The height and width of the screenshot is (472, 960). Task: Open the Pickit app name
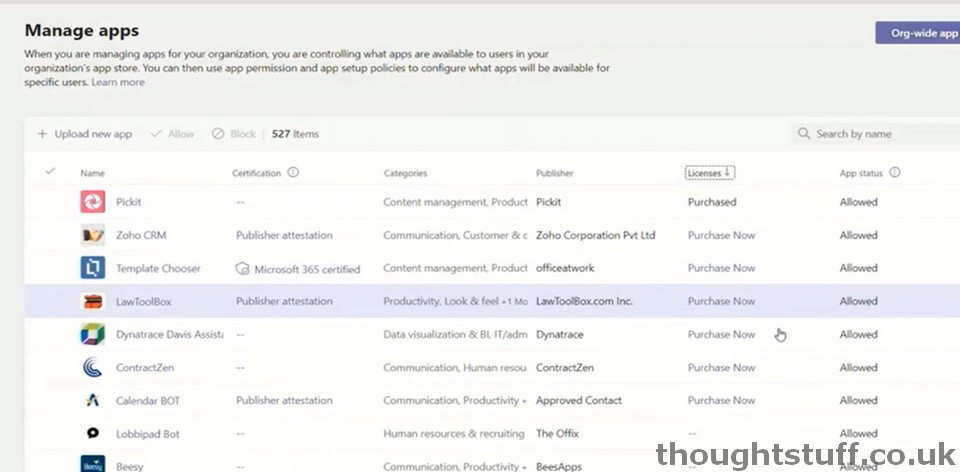(129, 202)
